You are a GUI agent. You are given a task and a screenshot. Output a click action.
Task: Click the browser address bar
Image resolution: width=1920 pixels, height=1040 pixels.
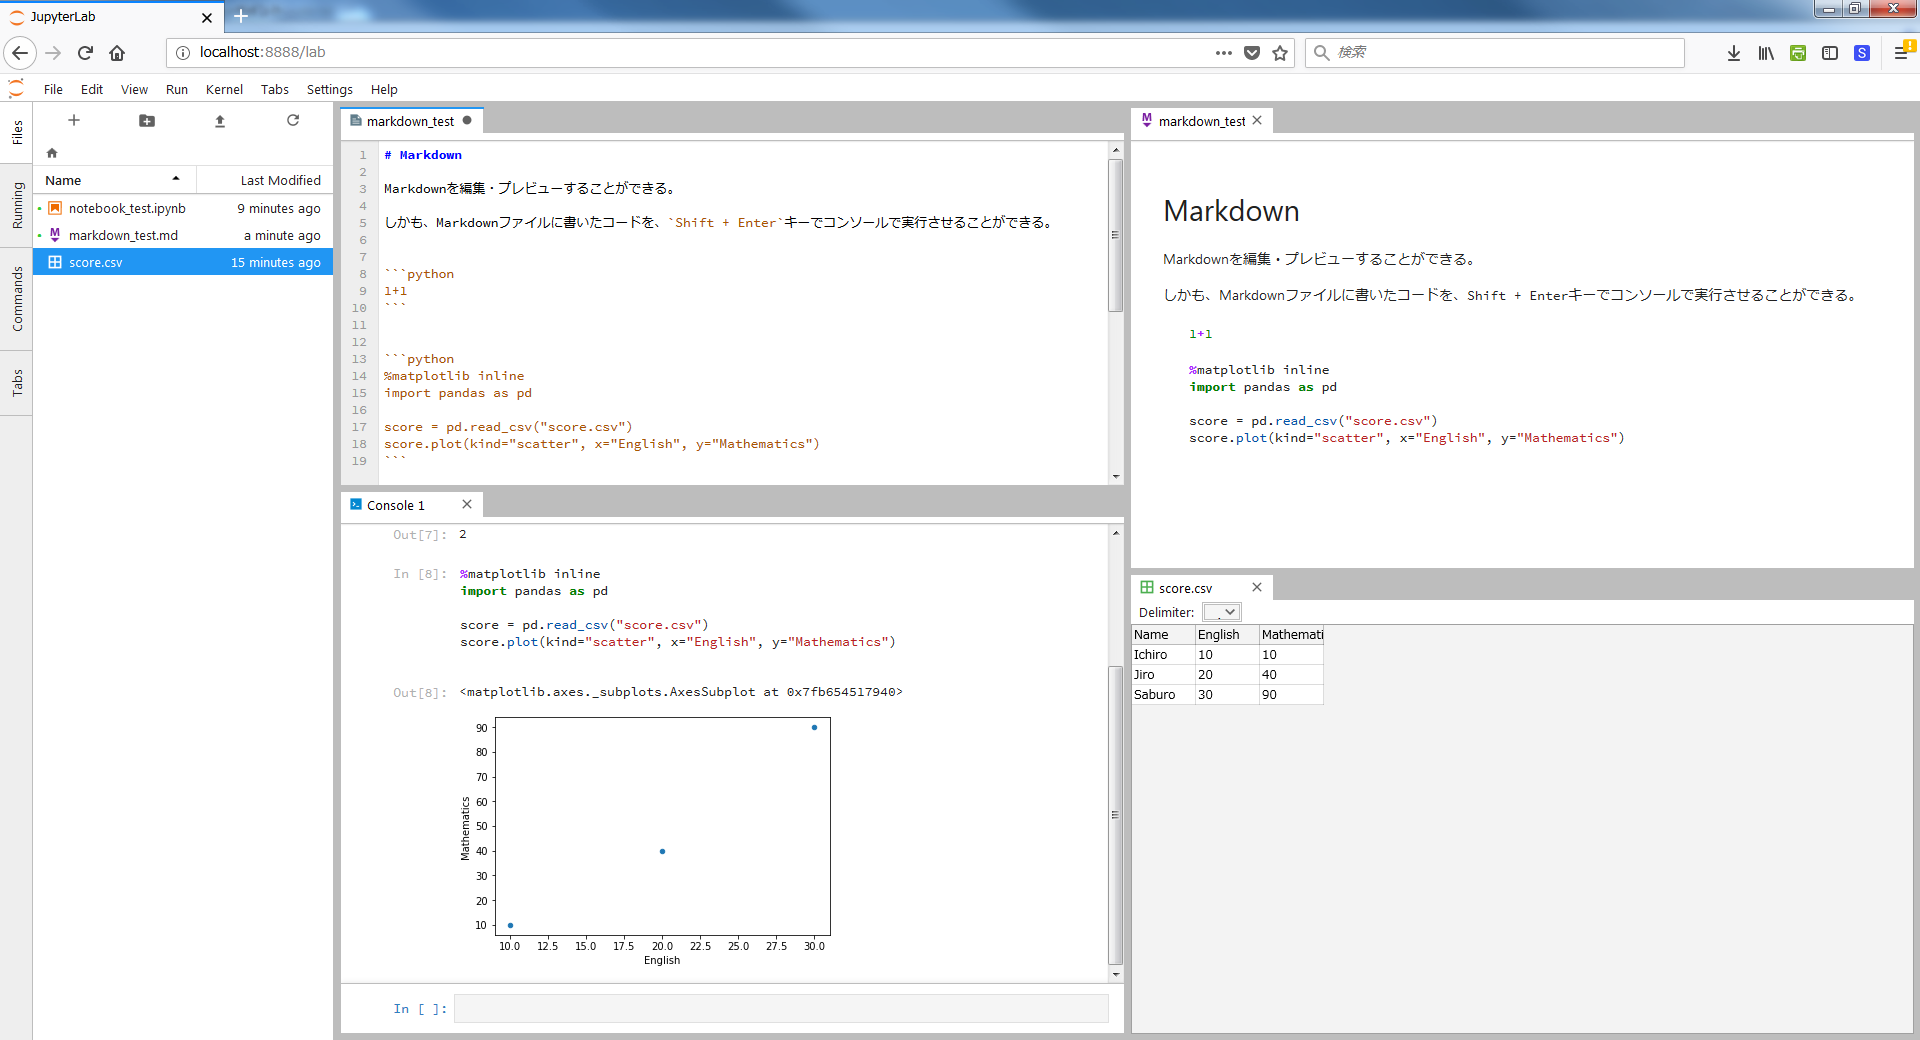[x=730, y=53]
